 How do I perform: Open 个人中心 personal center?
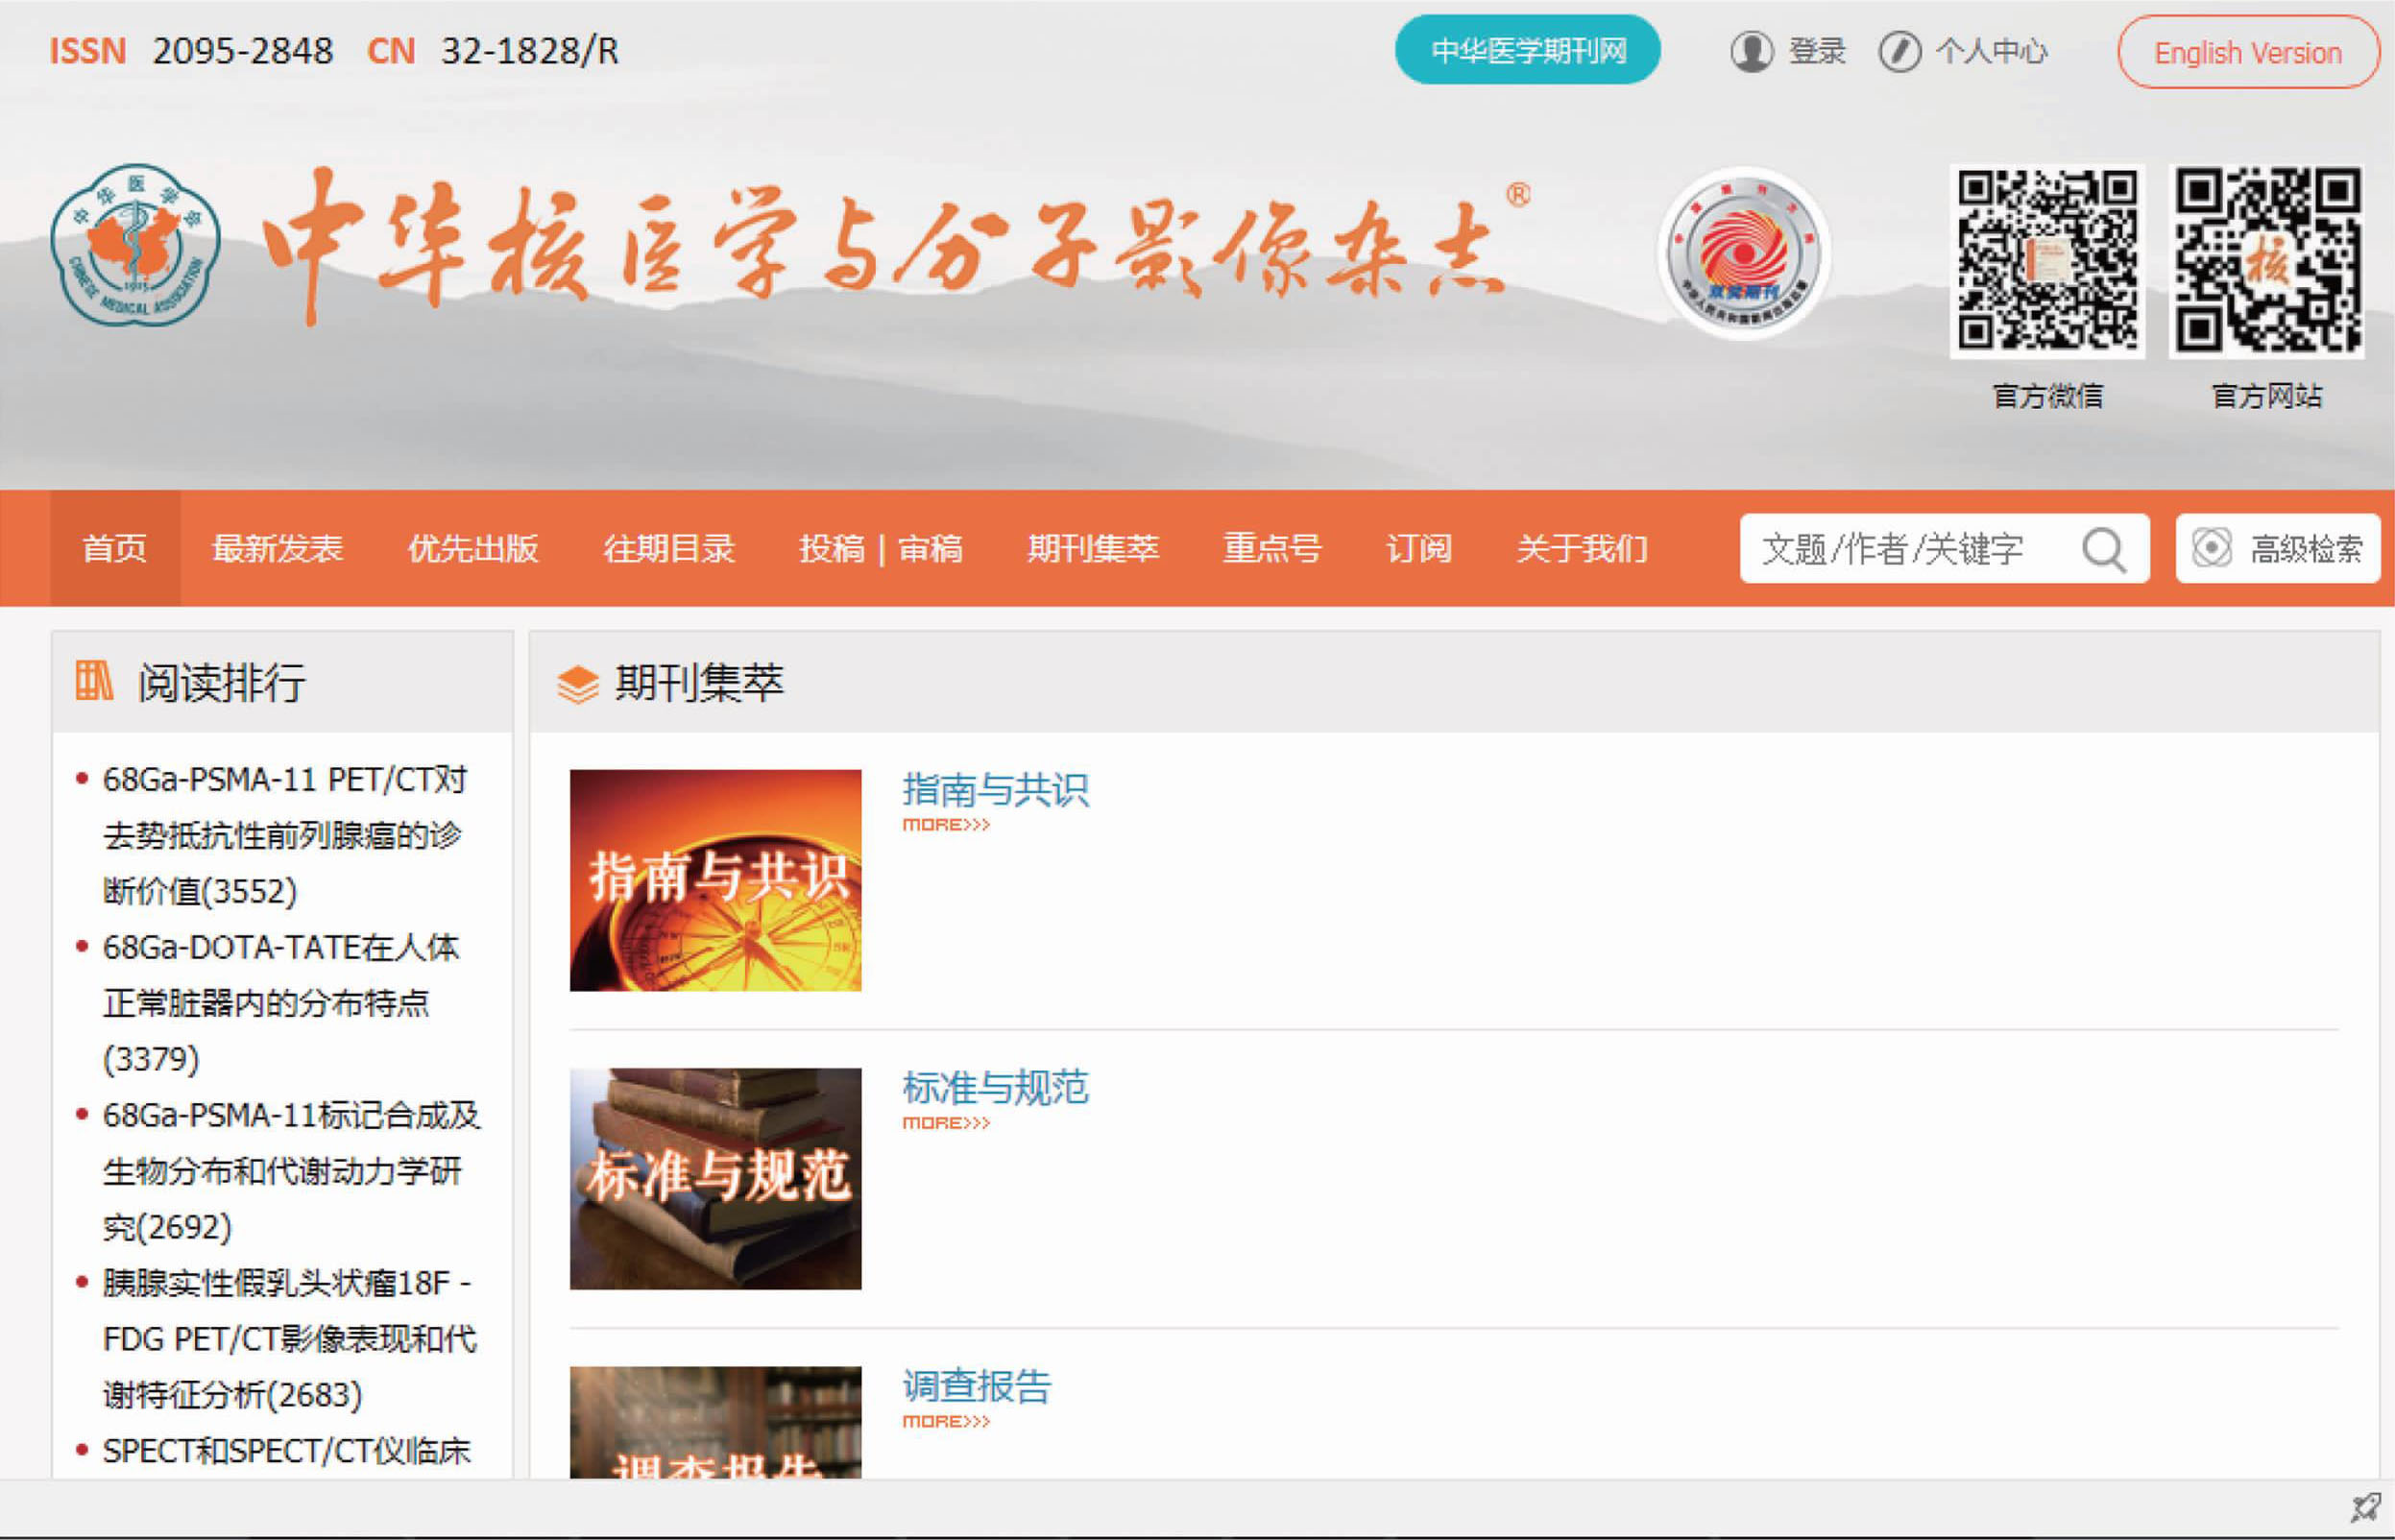[x=1991, y=51]
